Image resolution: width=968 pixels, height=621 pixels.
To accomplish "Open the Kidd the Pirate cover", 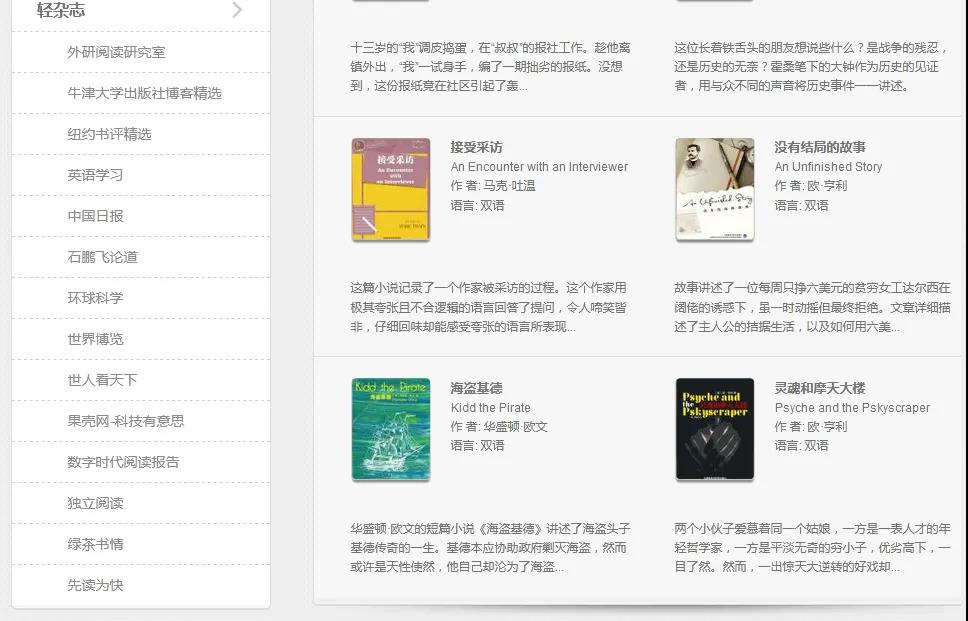I will [x=391, y=429].
